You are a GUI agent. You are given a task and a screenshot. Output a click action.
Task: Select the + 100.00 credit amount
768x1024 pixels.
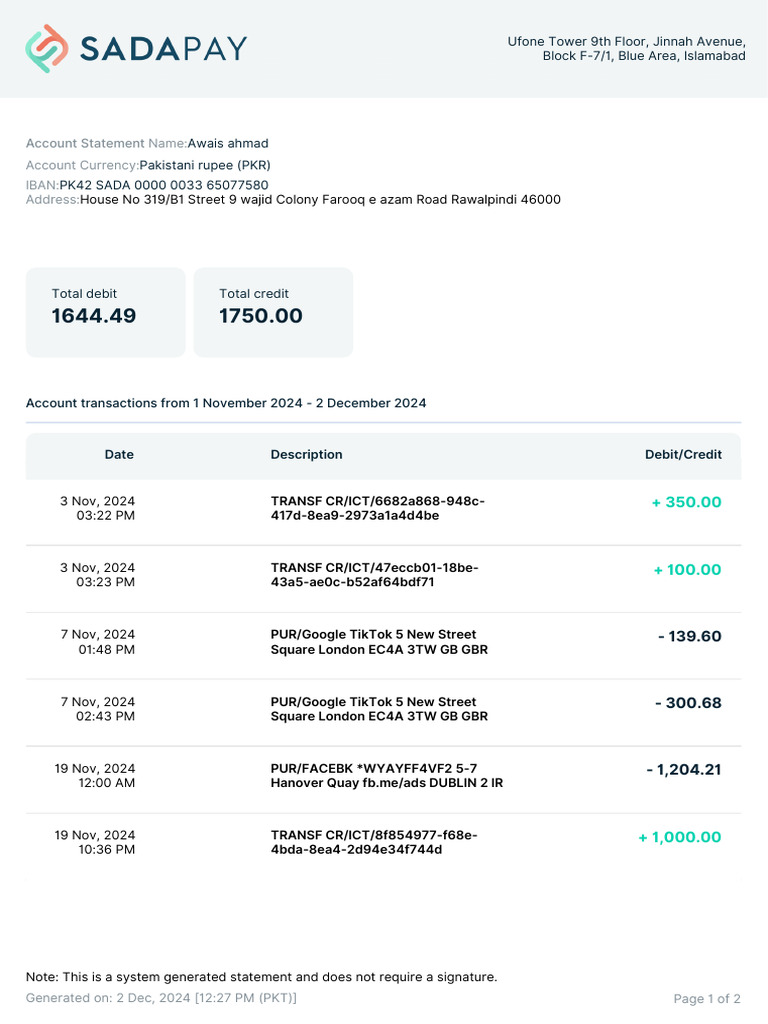pos(687,569)
